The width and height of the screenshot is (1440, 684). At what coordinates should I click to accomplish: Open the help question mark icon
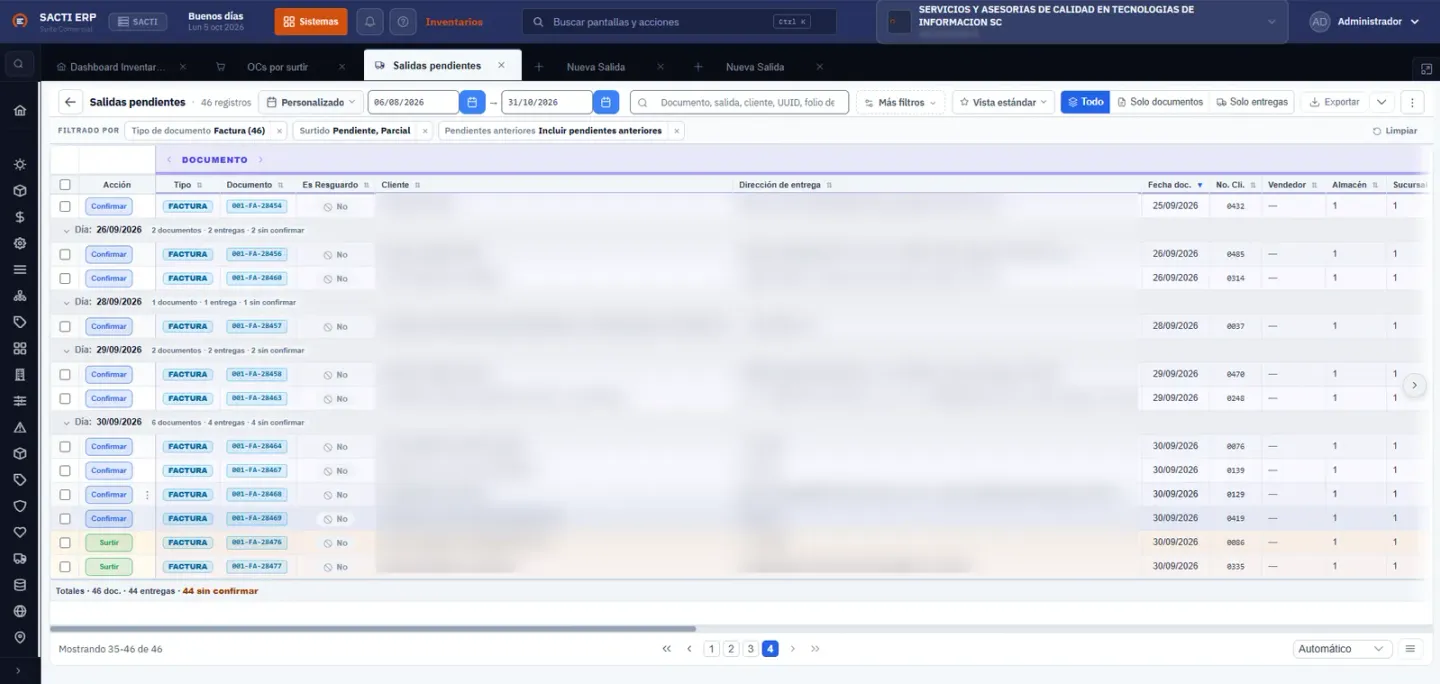403,21
